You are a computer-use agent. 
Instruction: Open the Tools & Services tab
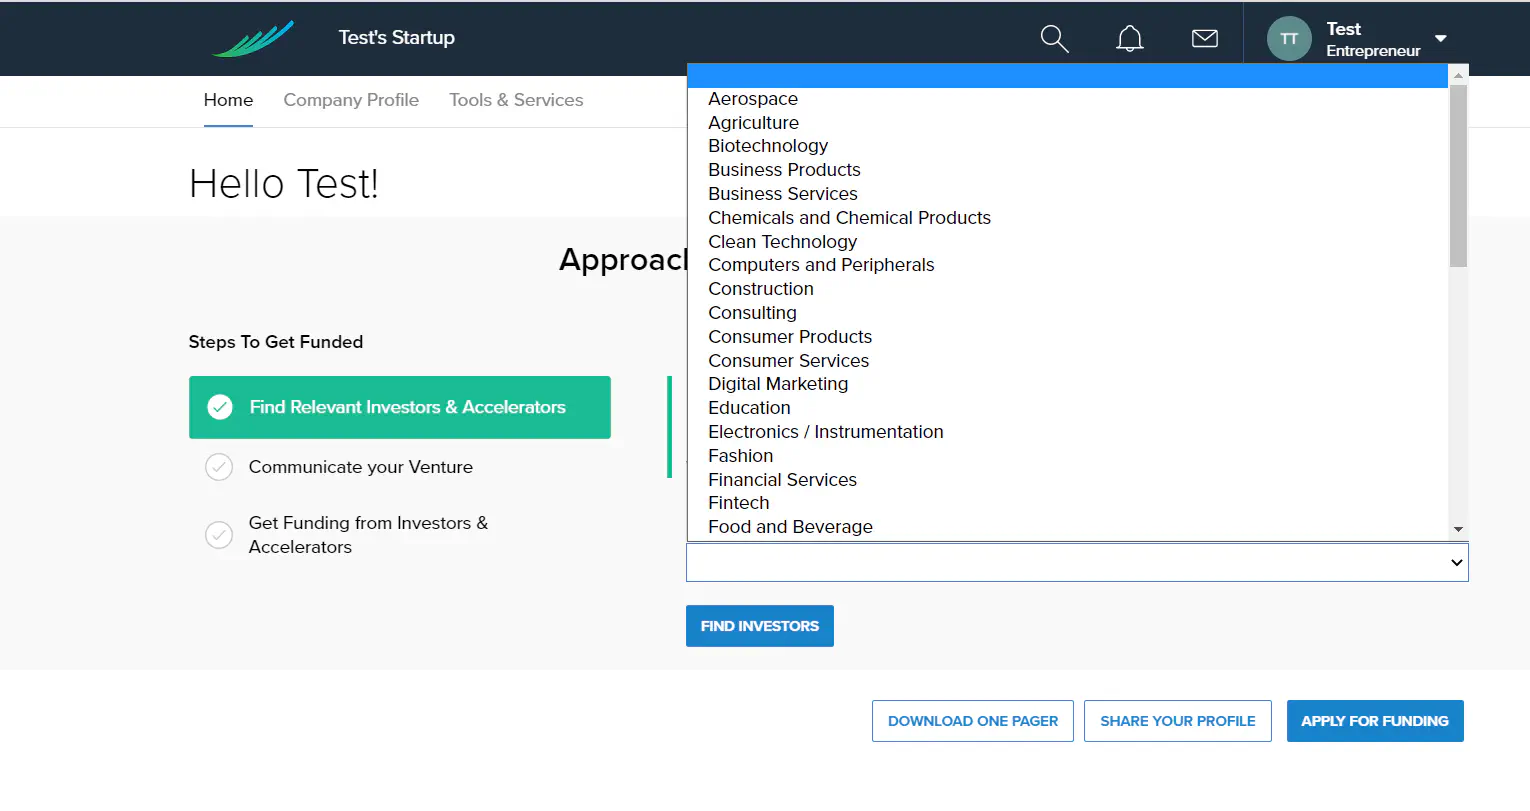[x=516, y=100]
